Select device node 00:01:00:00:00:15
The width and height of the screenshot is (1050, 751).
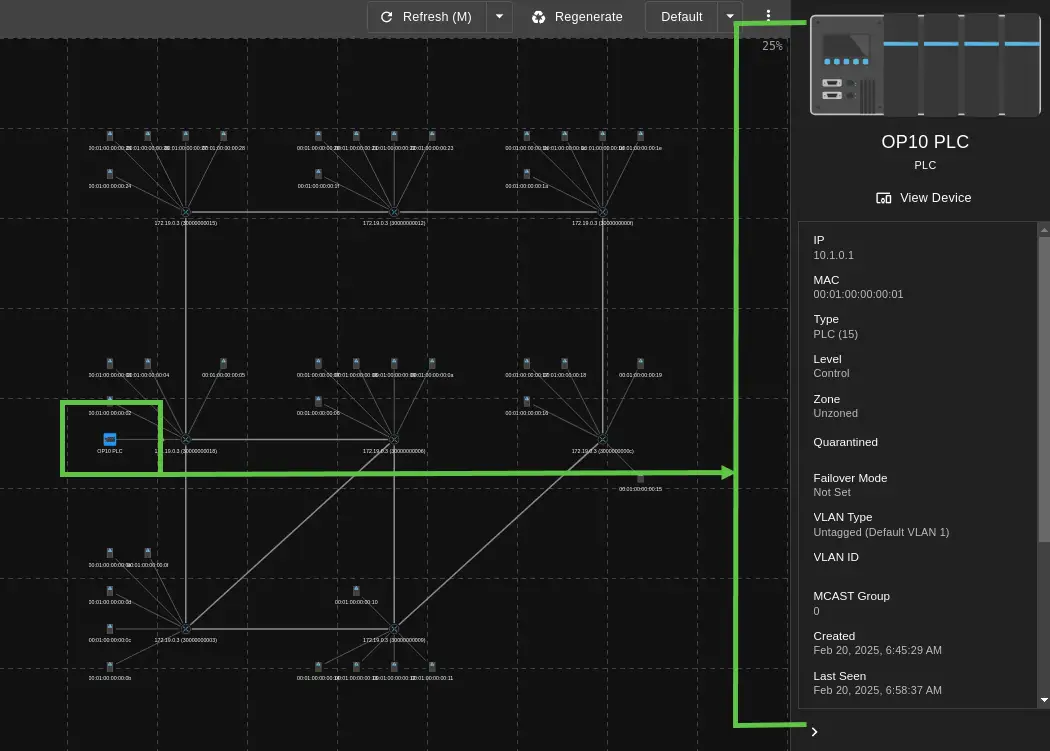tap(640, 478)
